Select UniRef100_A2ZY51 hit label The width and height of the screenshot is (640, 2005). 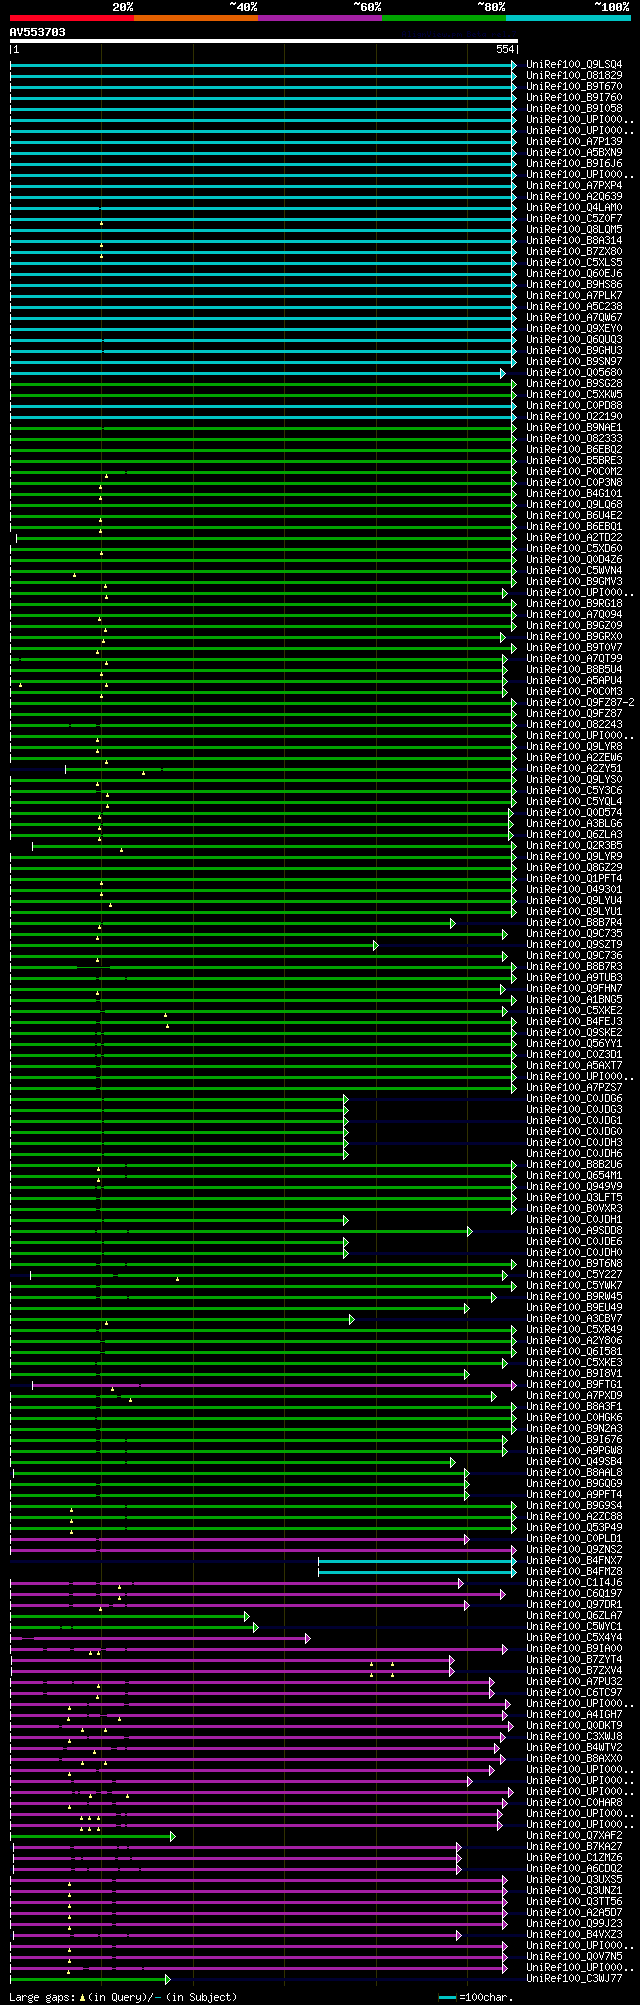(x=574, y=768)
